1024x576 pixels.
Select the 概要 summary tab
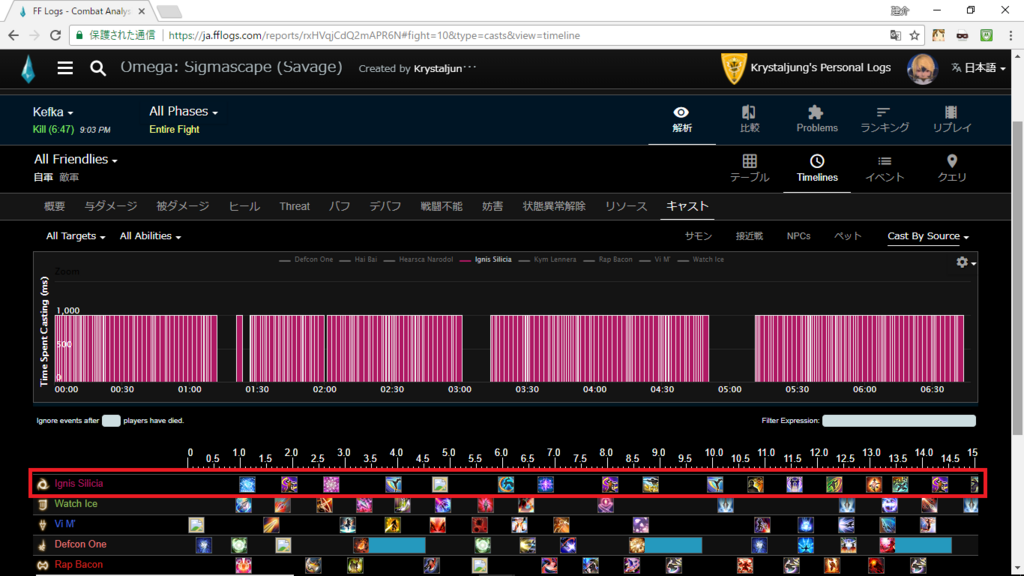tap(54, 206)
